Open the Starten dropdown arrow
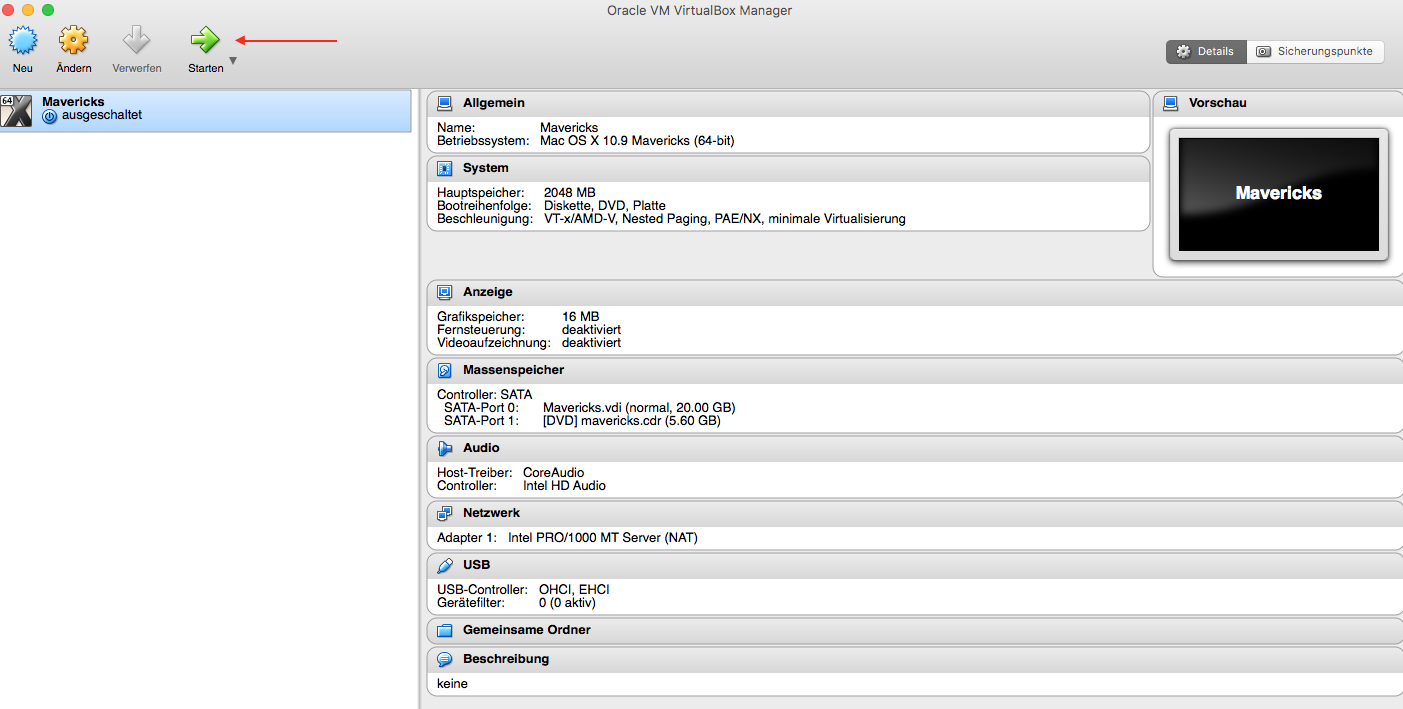 coord(233,61)
